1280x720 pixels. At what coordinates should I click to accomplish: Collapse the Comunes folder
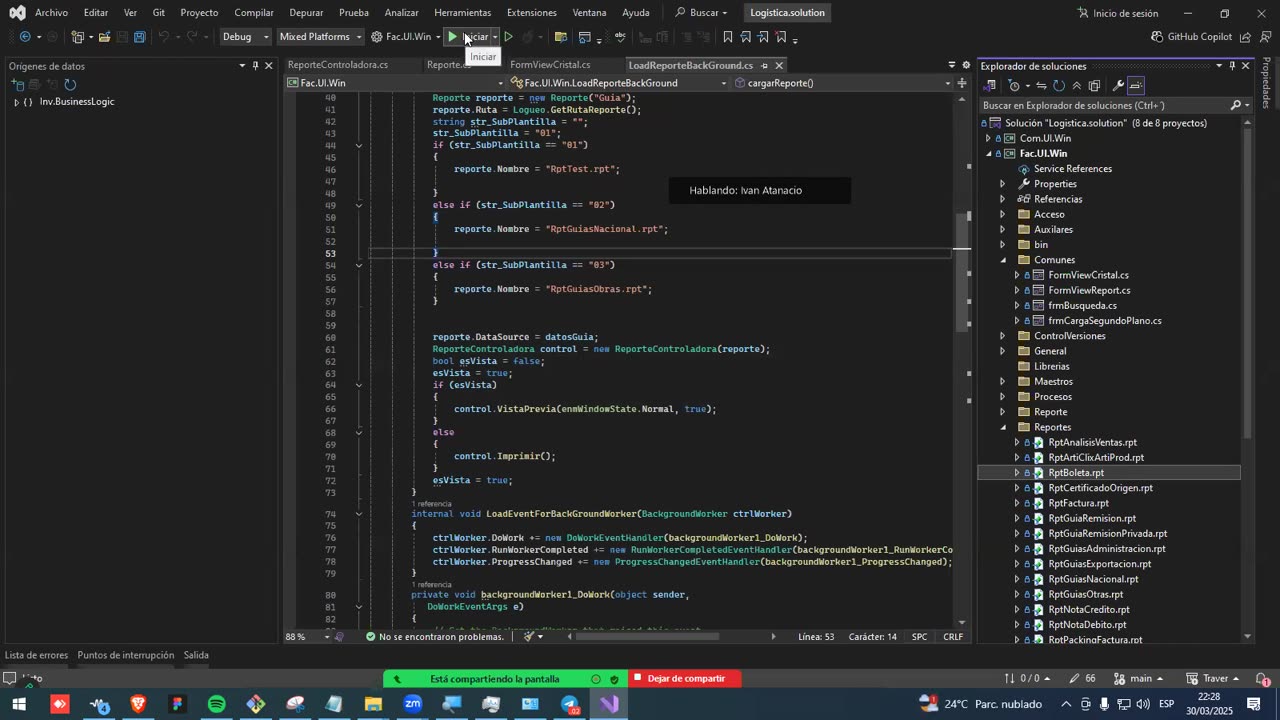point(1002,260)
